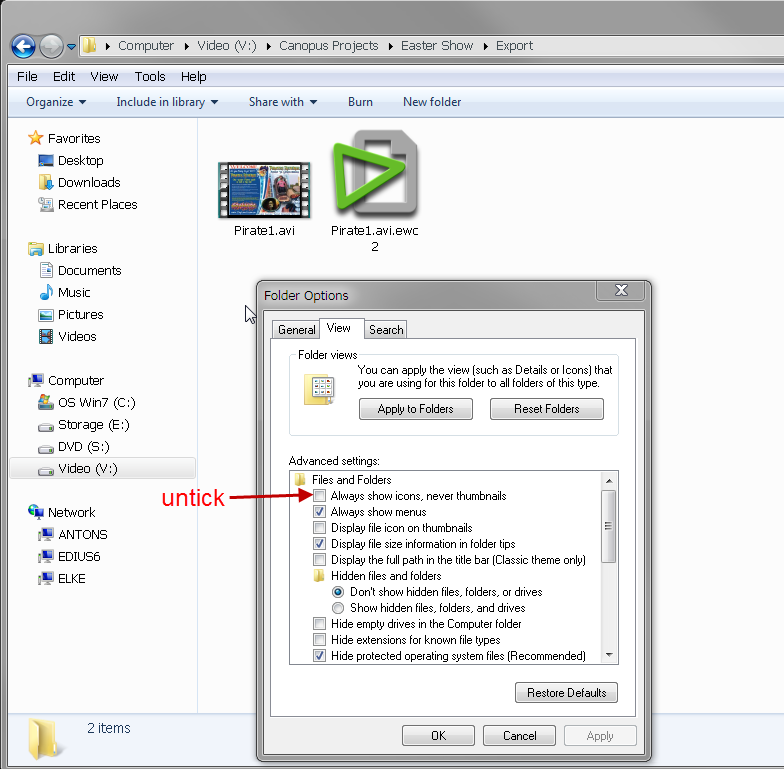Viewport: 784px width, 769px height.
Task: Select the Storage (E:) drive icon
Action: pos(46,427)
